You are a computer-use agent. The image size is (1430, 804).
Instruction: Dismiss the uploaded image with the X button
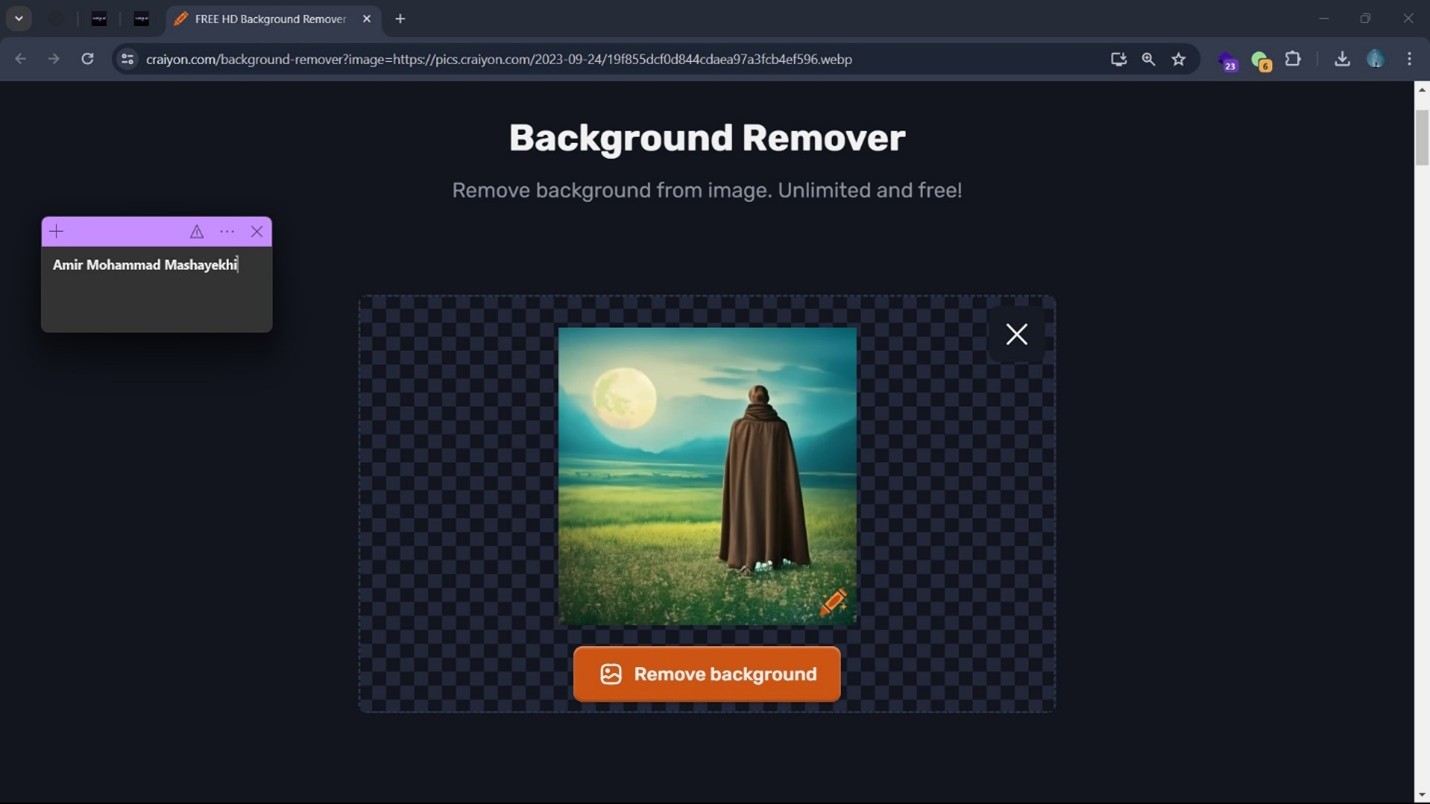click(x=1017, y=334)
